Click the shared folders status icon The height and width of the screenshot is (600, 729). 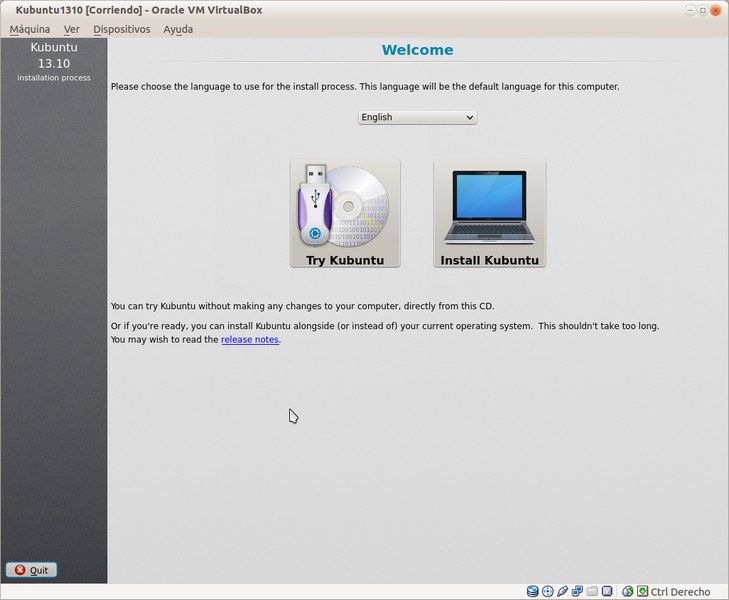(x=592, y=591)
